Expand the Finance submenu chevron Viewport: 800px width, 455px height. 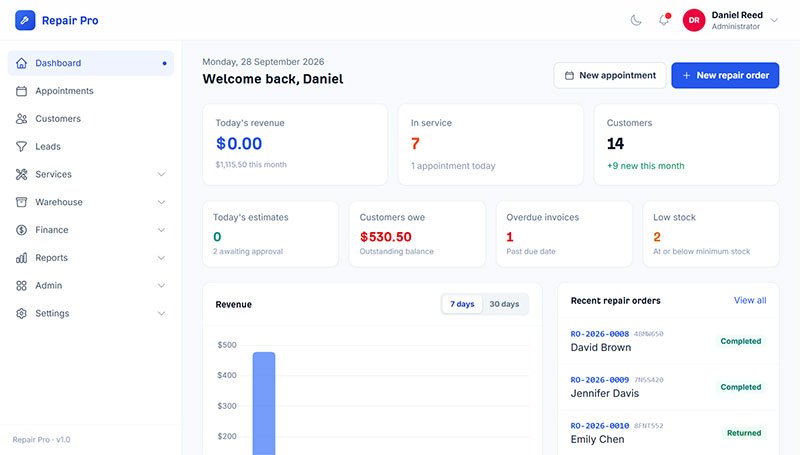[x=161, y=230]
